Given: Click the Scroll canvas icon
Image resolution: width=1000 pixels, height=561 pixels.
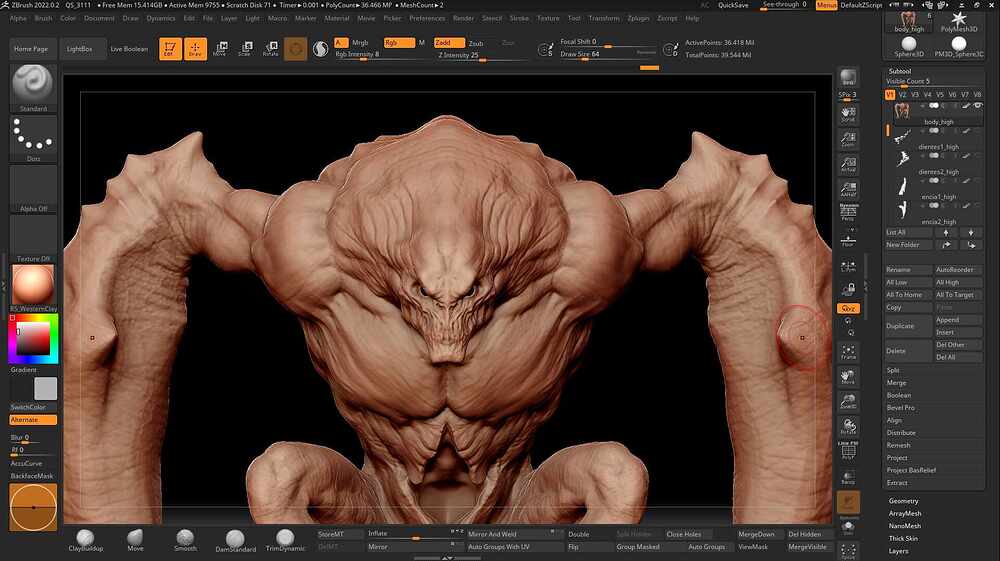Looking at the screenshot, I should [848, 114].
